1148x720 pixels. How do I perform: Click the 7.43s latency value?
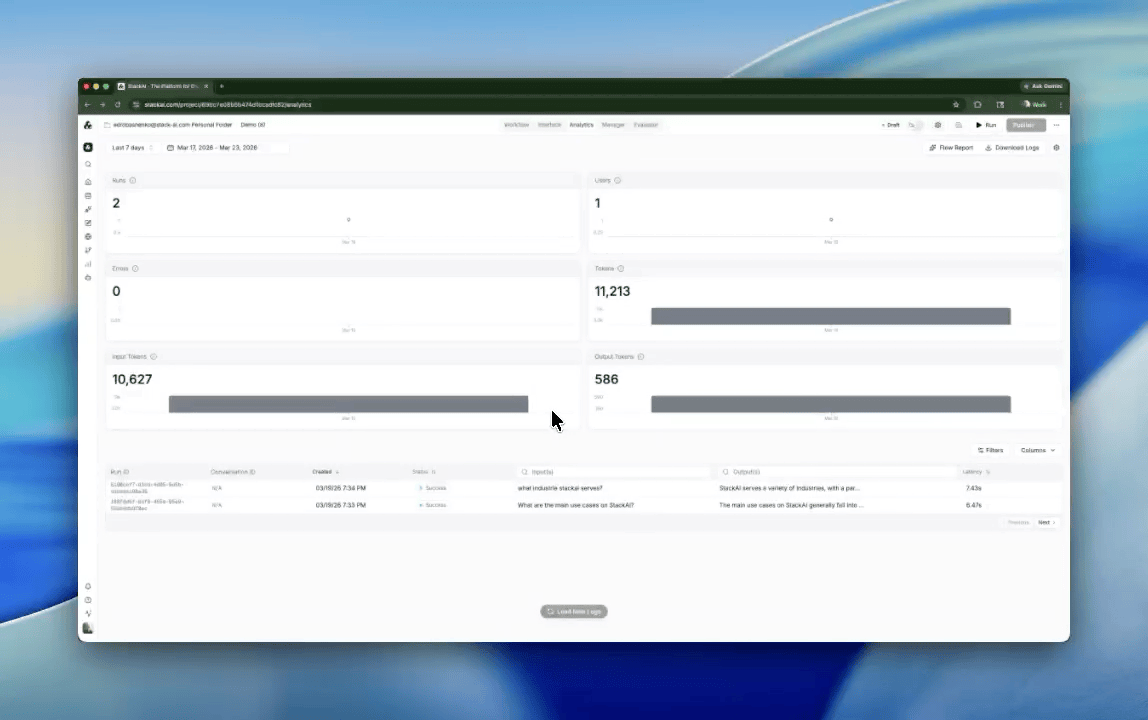(x=973, y=489)
